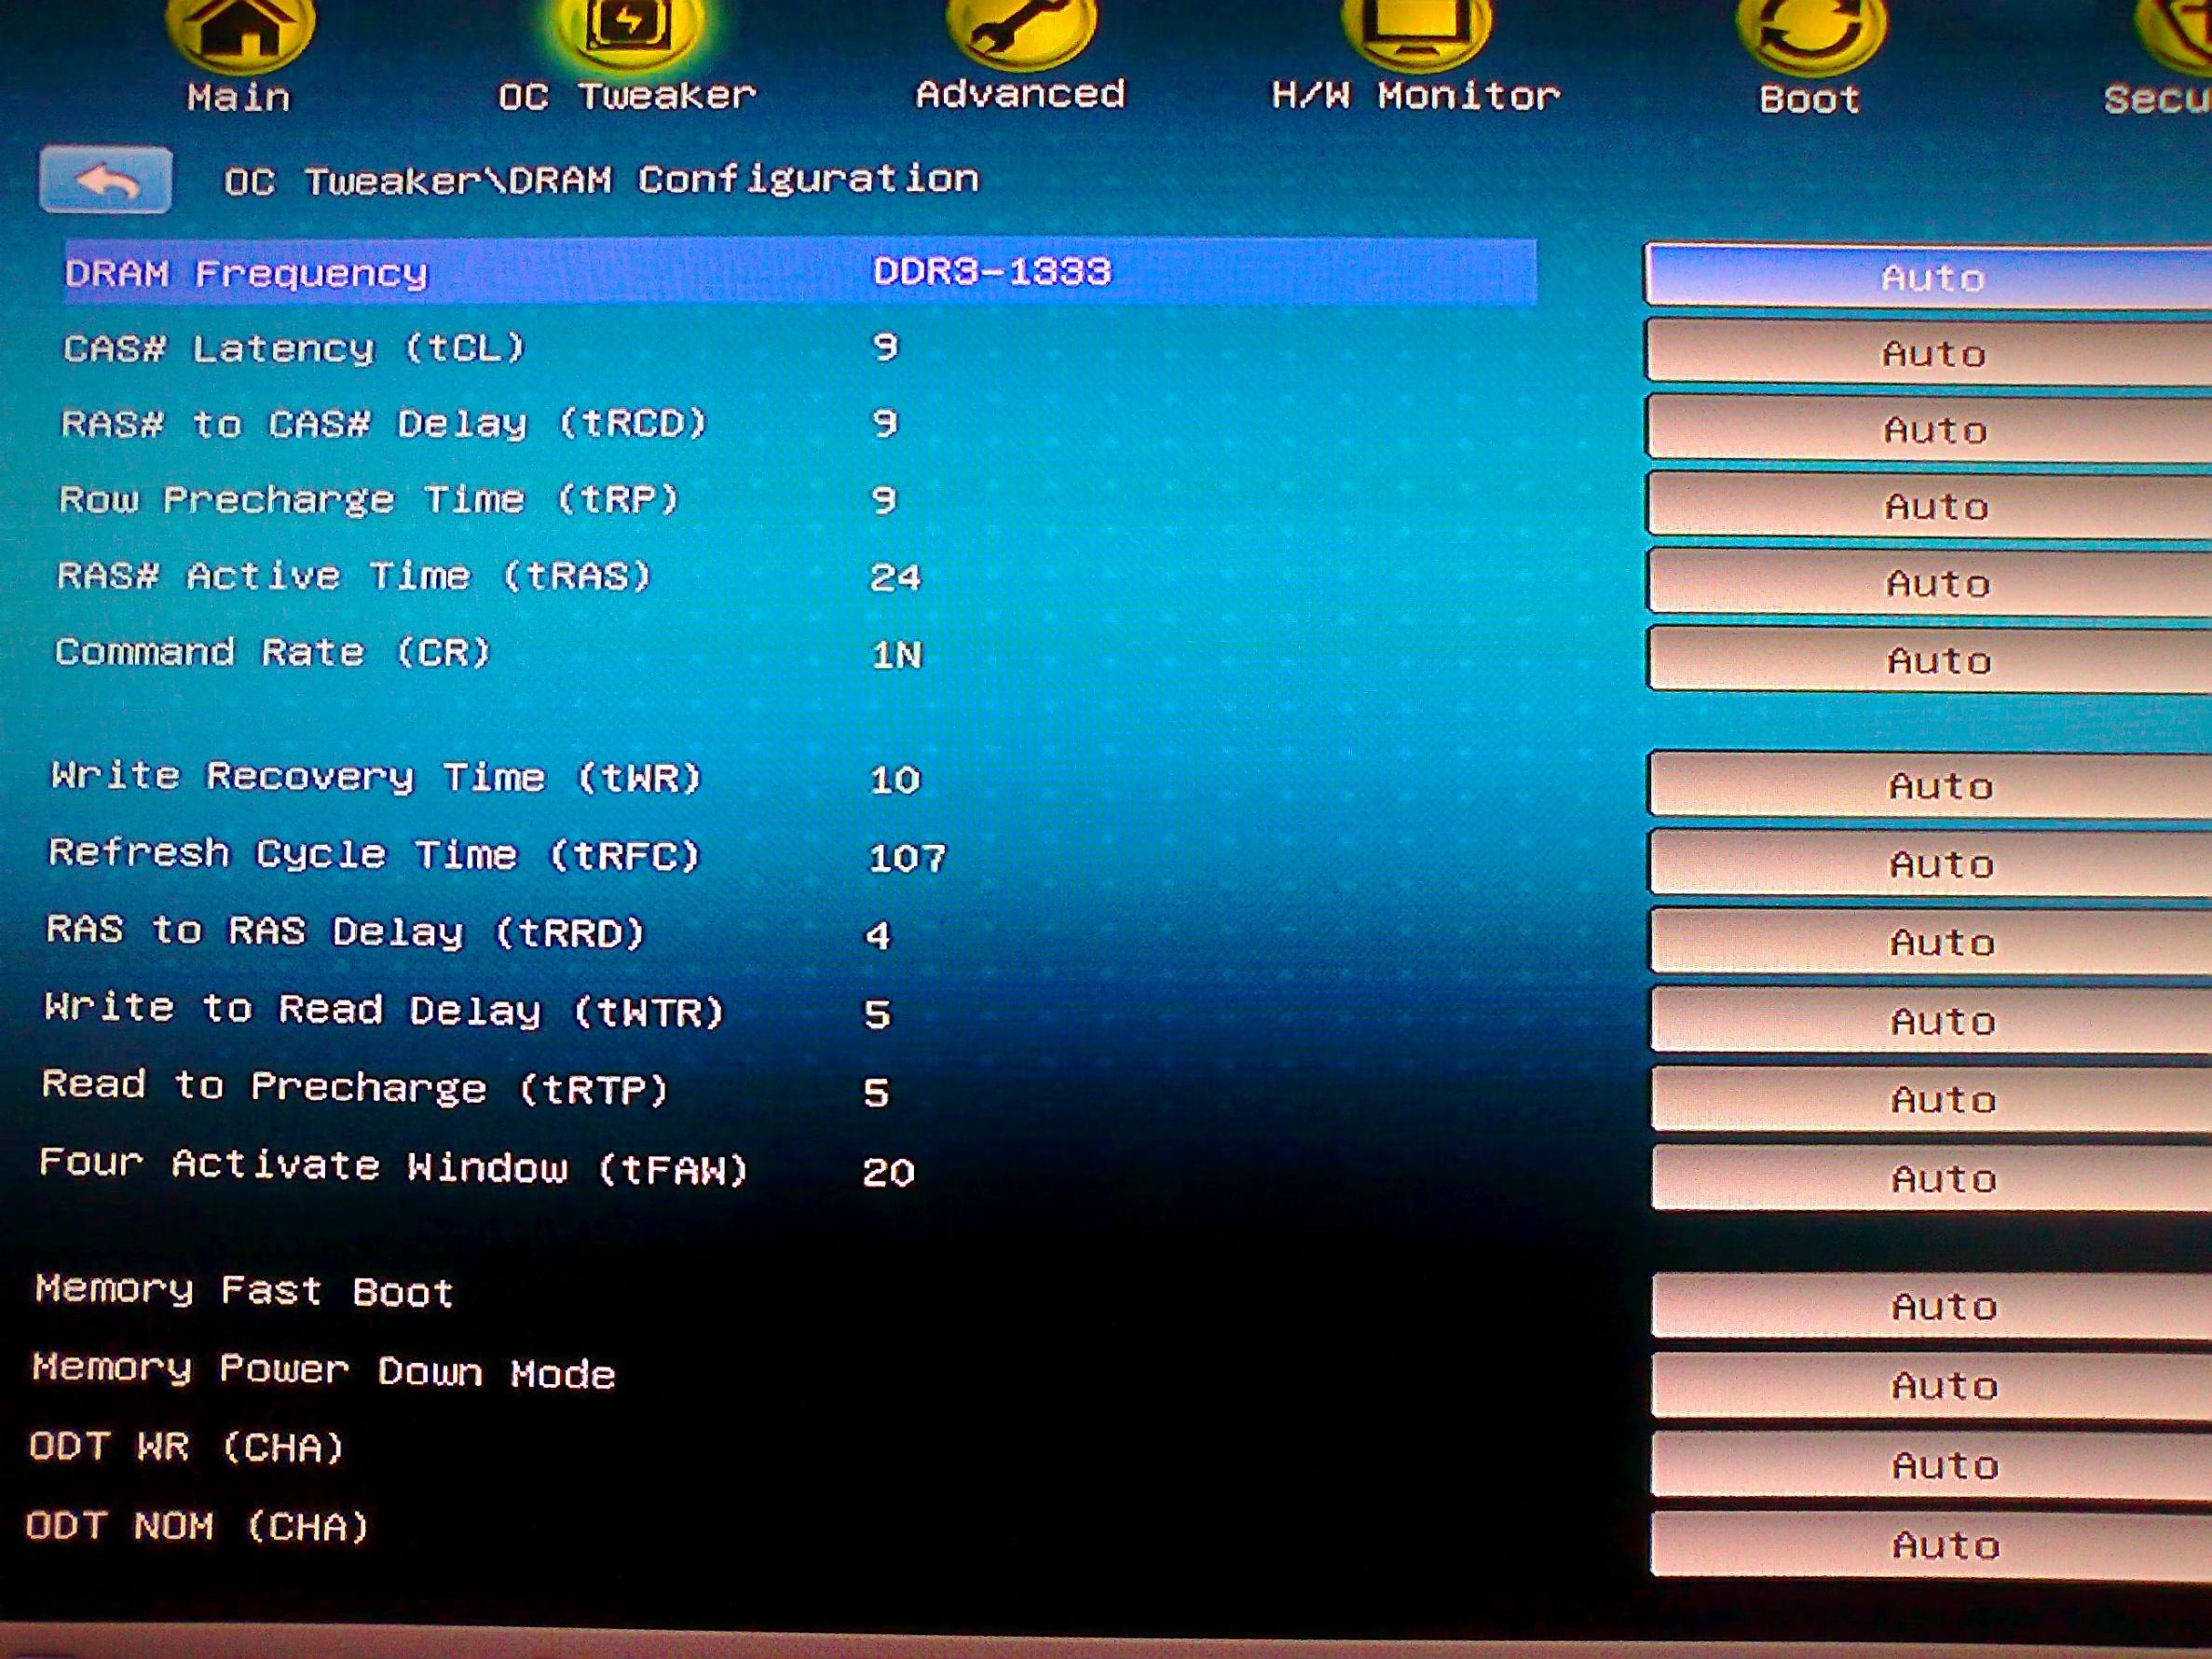Change tRFC Auto setting box
2212x1659 pixels.
[x=1940, y=863]
